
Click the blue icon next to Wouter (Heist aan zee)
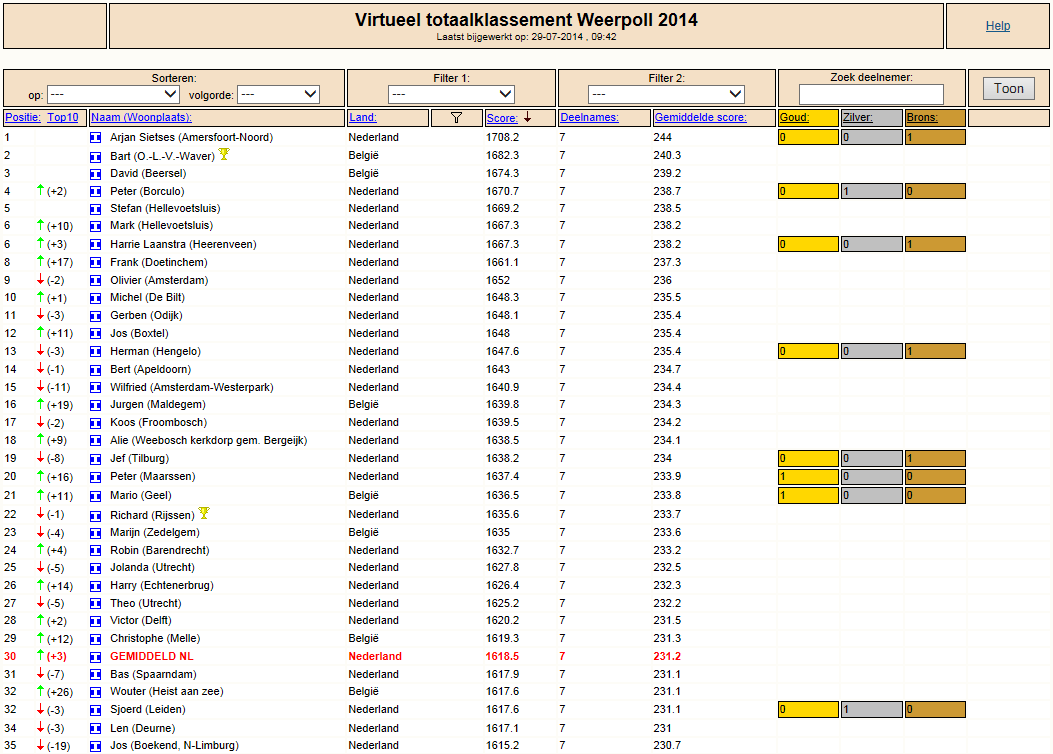95,692
